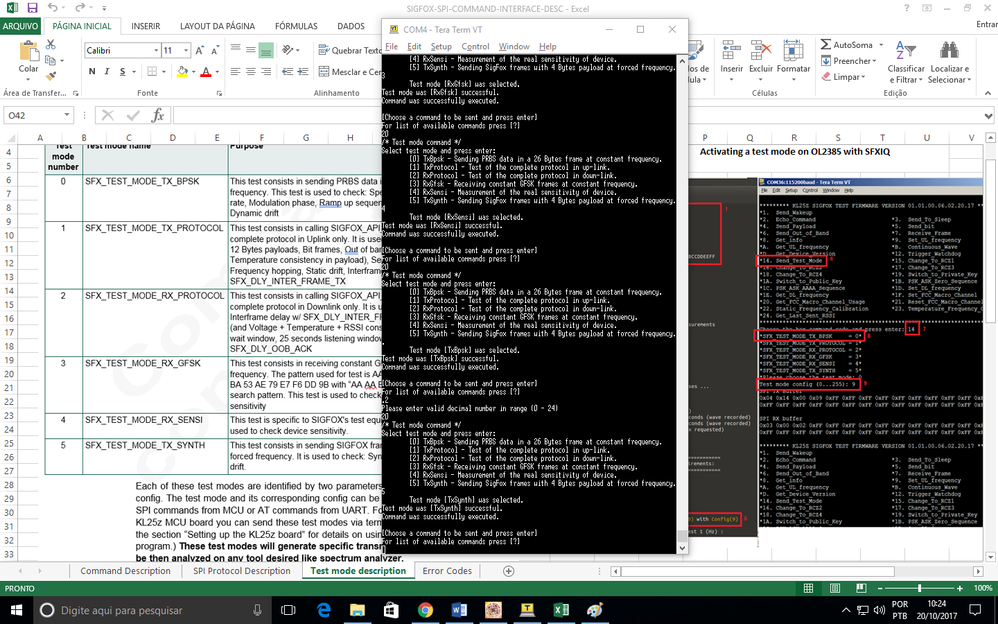Click Excluir cells button
Screen dimensions: 998x624
[x=761, y=61]
